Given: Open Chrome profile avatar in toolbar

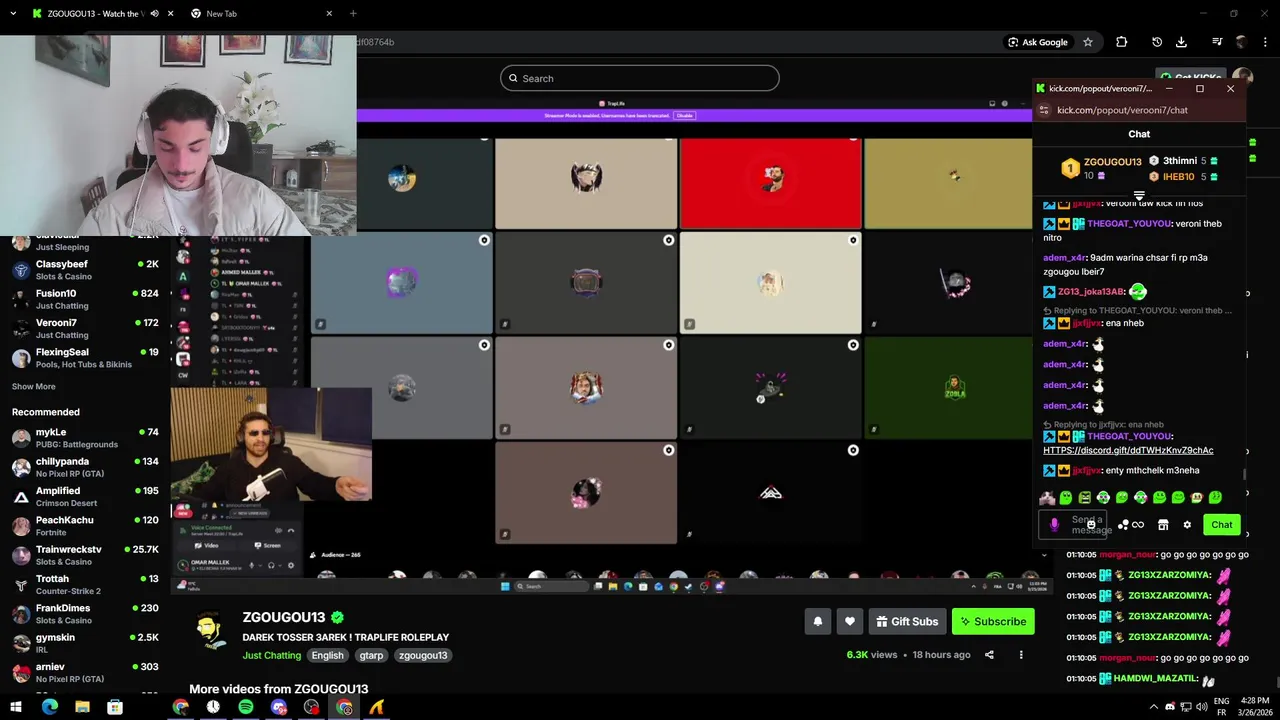Looking at the screenshot, I should pyautogui.click(x=1241, y=42).
